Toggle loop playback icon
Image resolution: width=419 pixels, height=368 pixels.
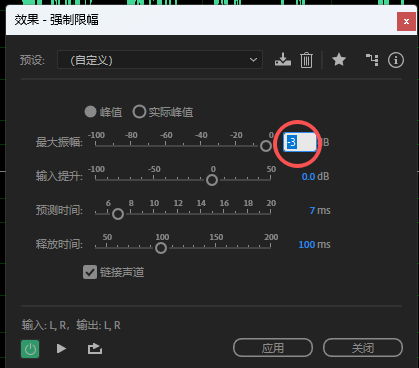click(x=95, y=349)
